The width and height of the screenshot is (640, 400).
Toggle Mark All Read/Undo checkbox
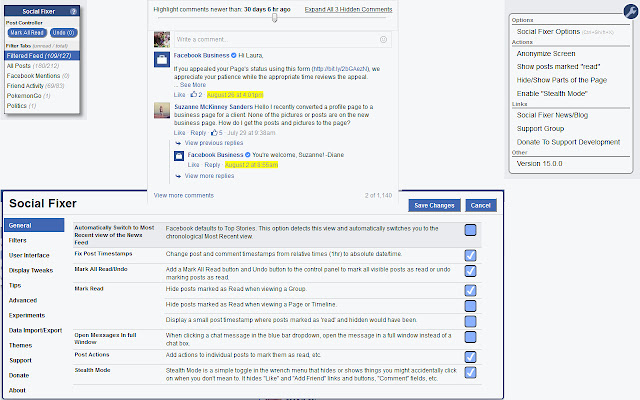click(470, 271)
